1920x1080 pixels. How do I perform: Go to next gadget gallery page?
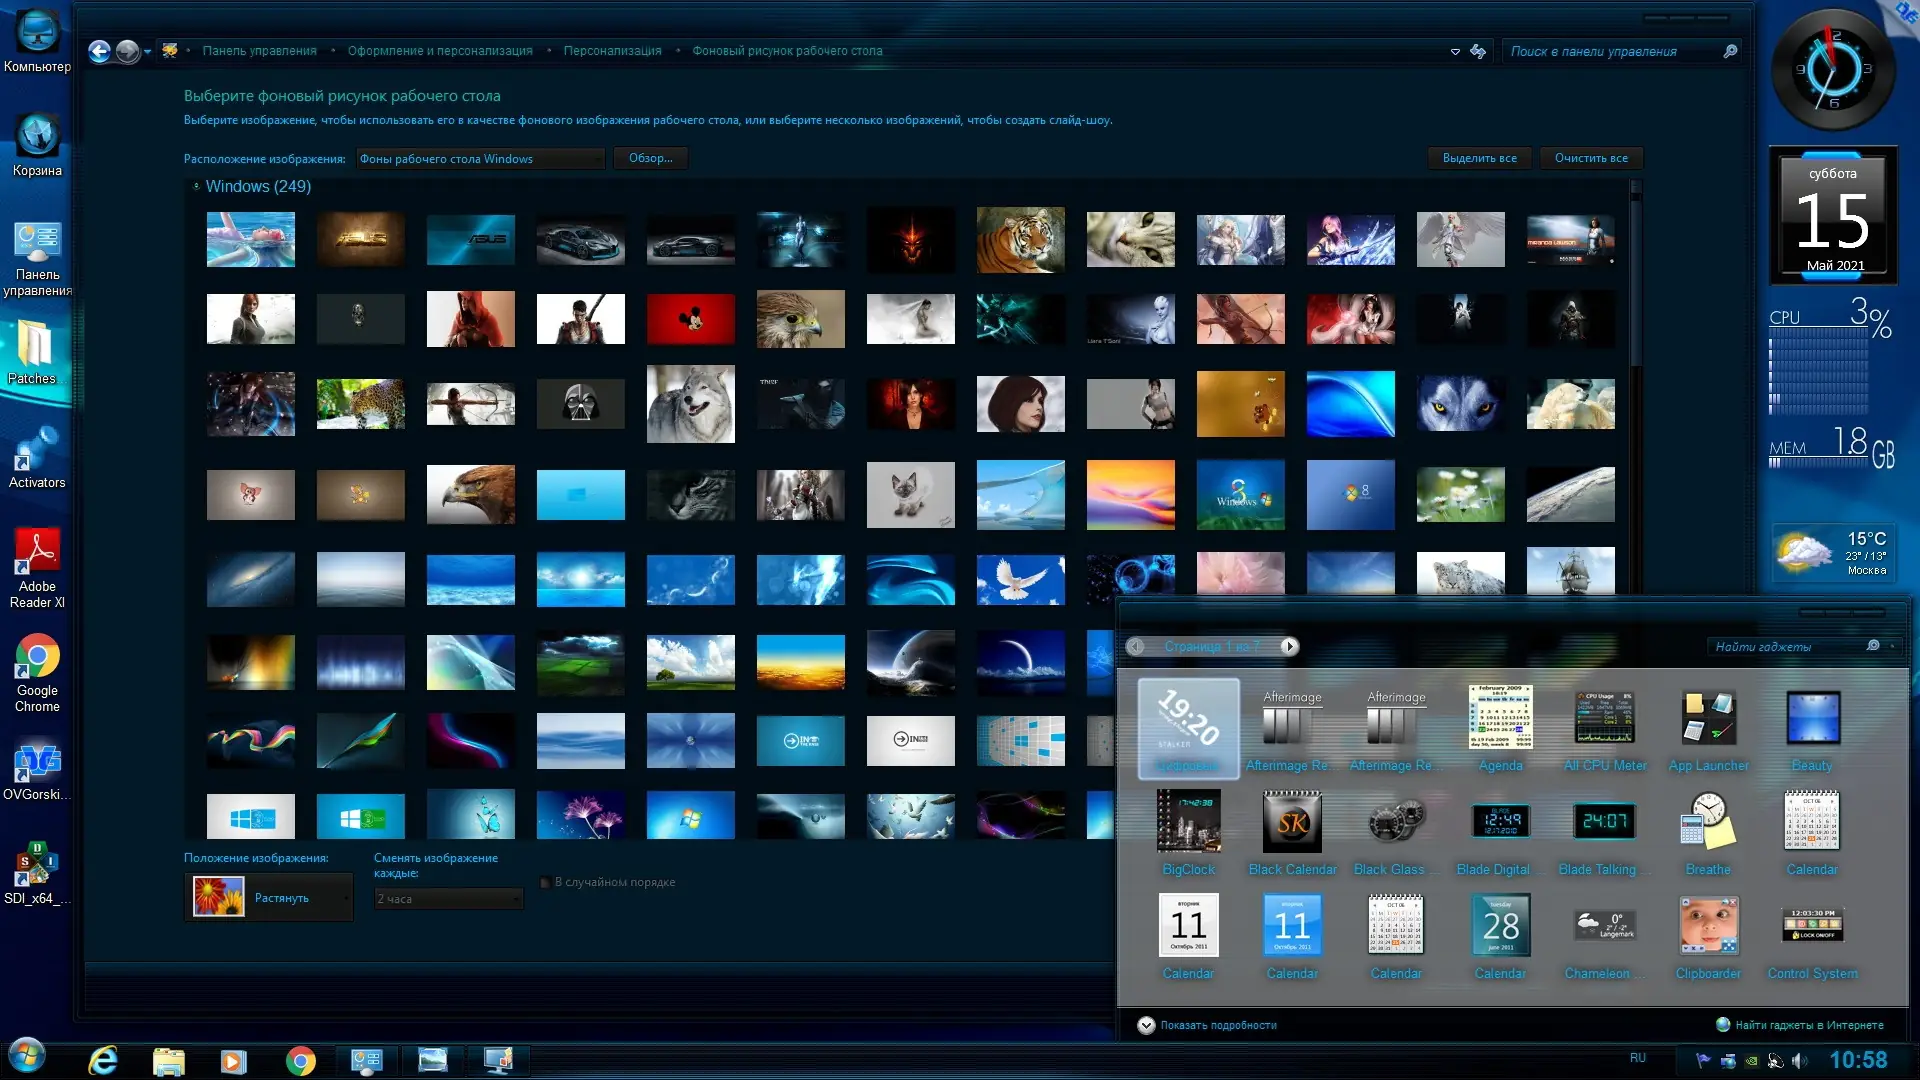coord(1290,647)
